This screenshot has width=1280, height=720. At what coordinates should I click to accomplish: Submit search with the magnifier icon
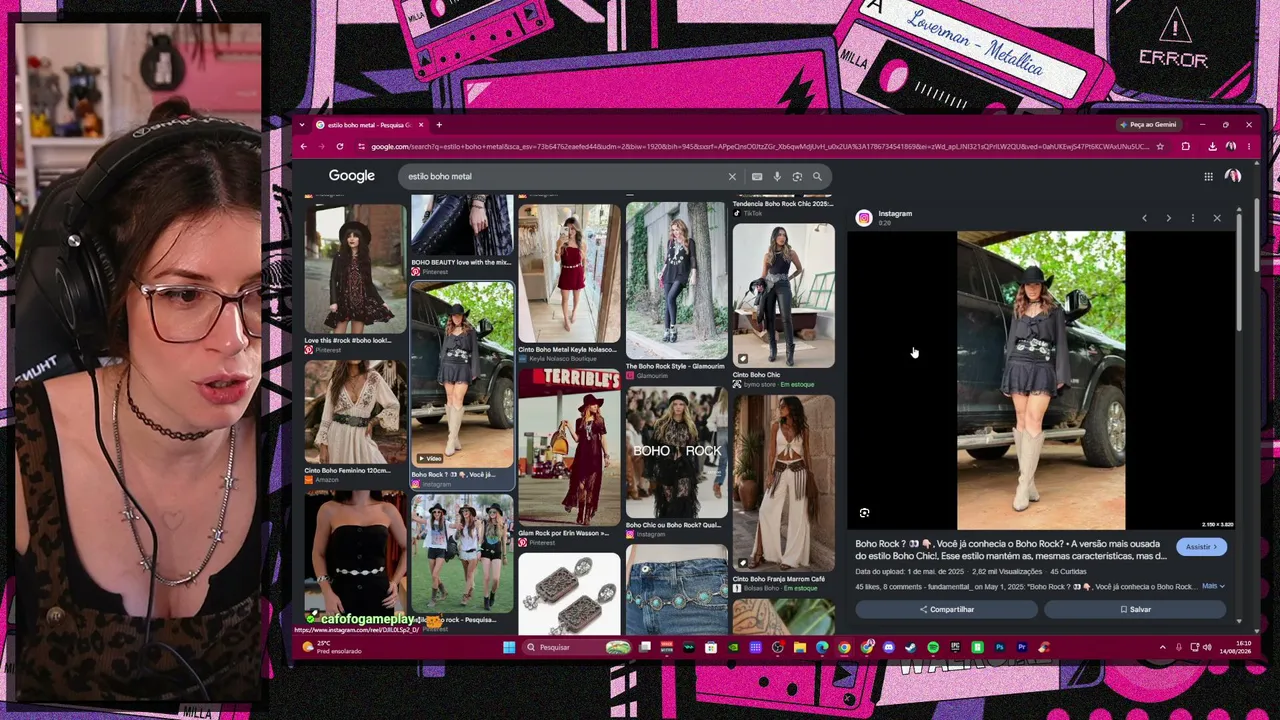click(817, 177)
